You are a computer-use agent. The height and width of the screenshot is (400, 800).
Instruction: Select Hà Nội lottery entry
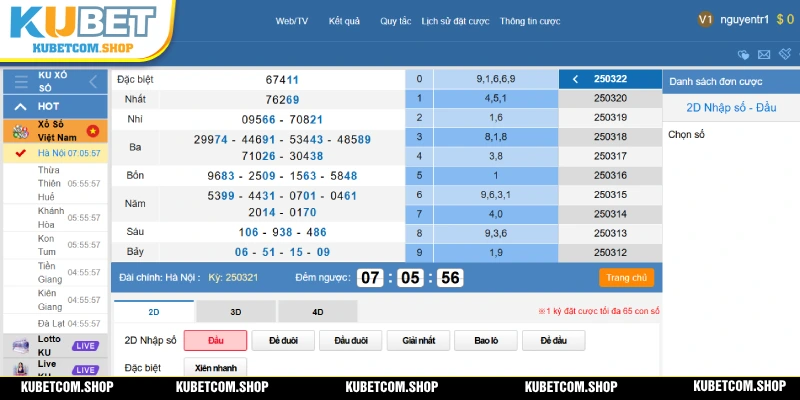[x=55, y=153]
